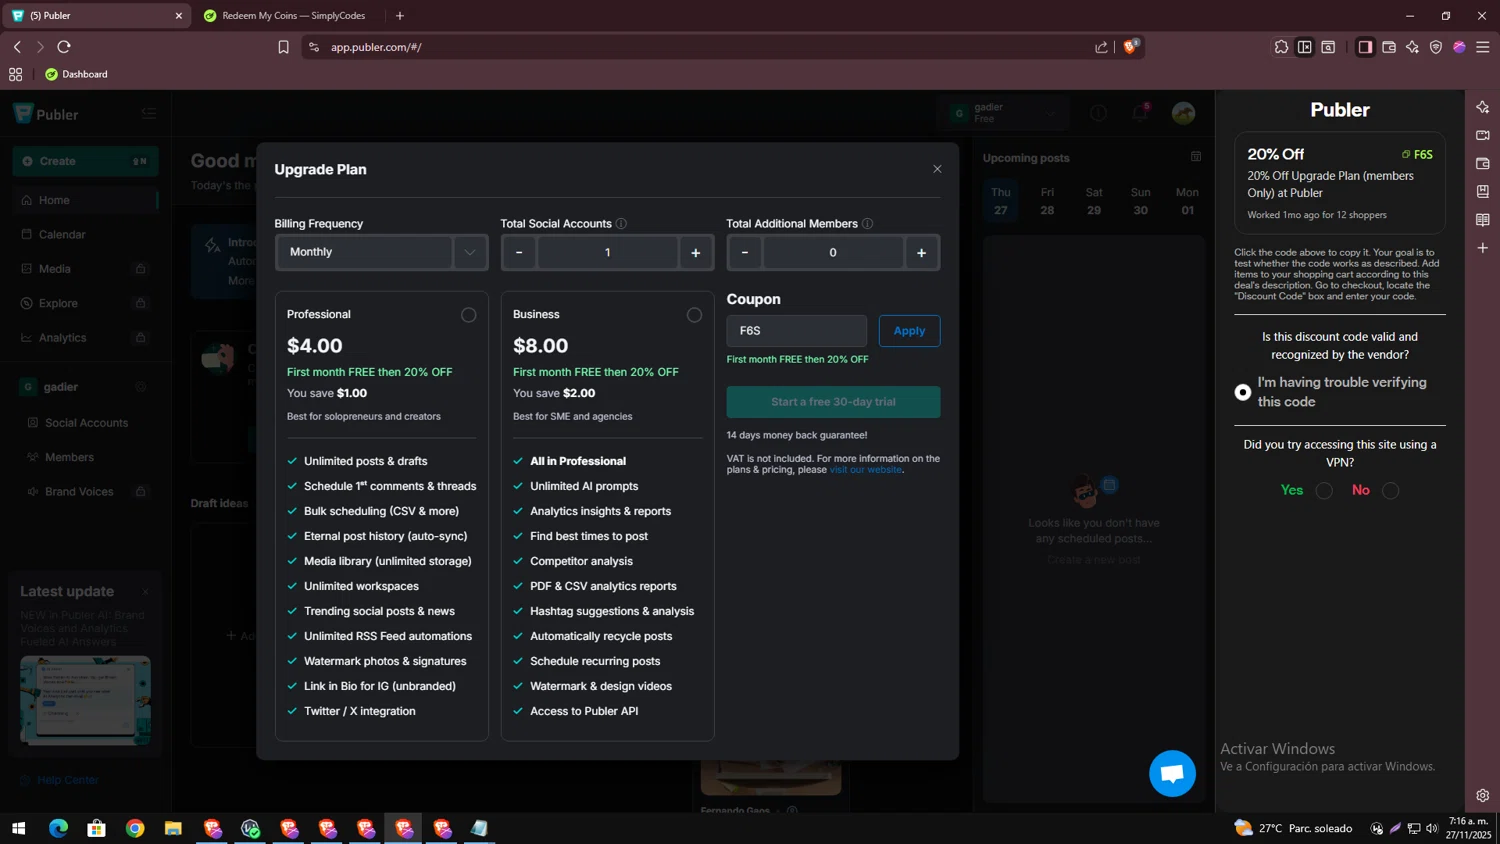Open the browser main hamburger menu

click(x=1483, y=47)
